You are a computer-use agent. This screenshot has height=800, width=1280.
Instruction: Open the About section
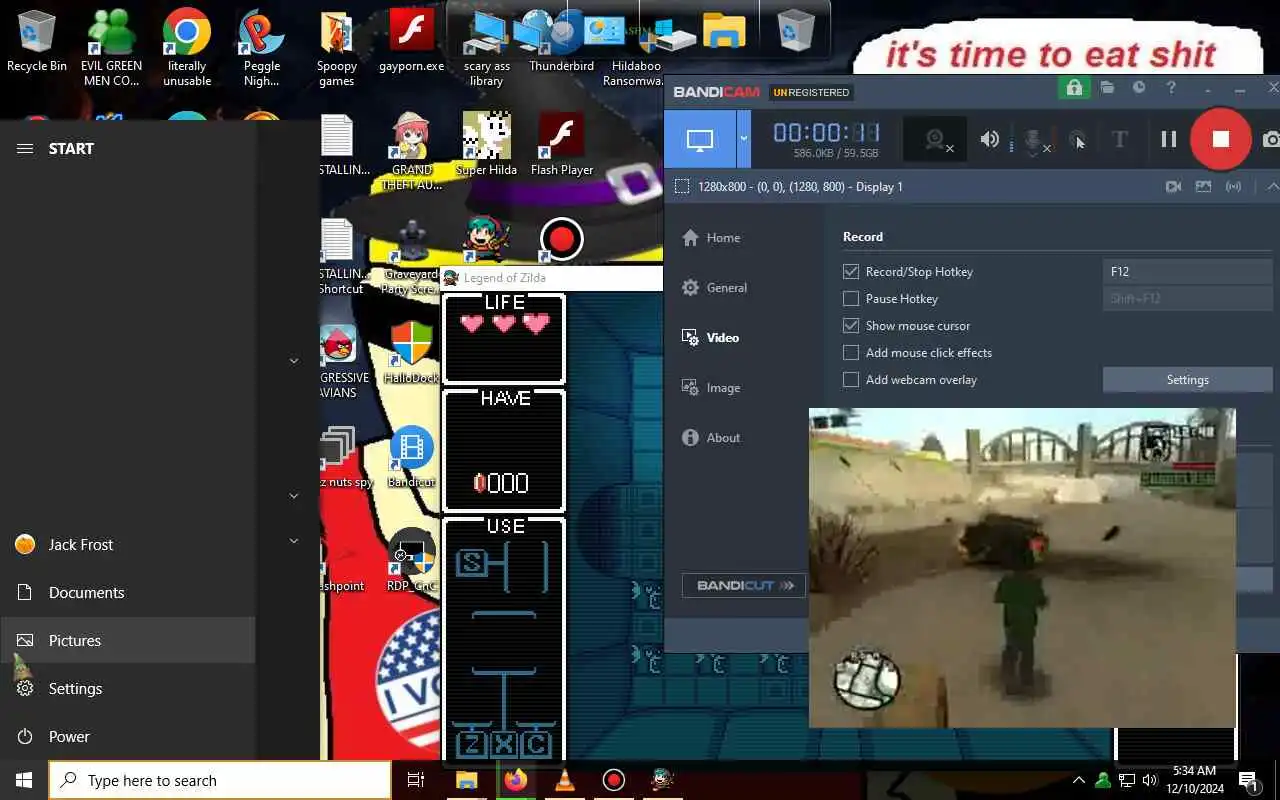711,438
